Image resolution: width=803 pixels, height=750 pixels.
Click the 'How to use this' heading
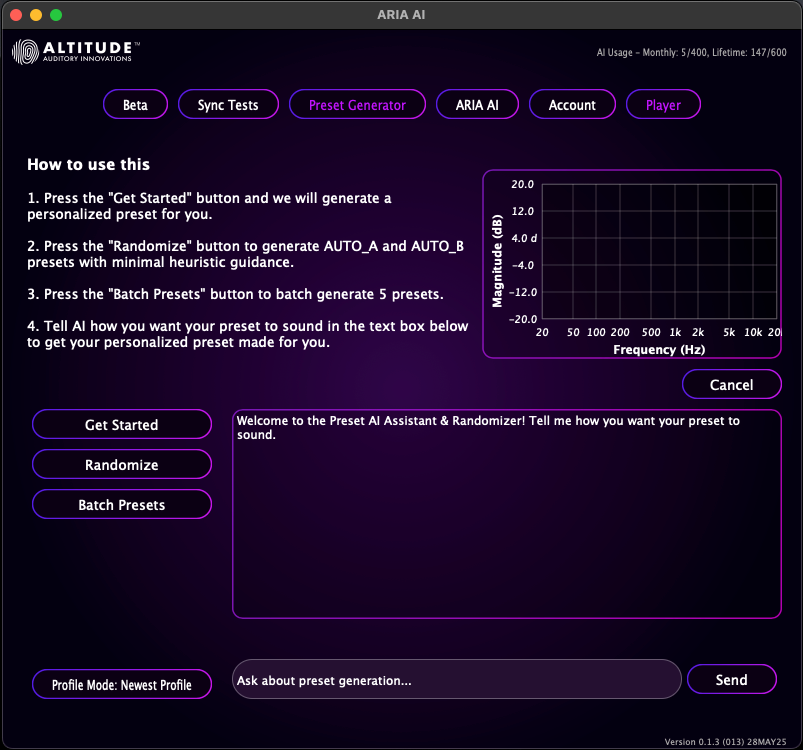coord(89,164)
